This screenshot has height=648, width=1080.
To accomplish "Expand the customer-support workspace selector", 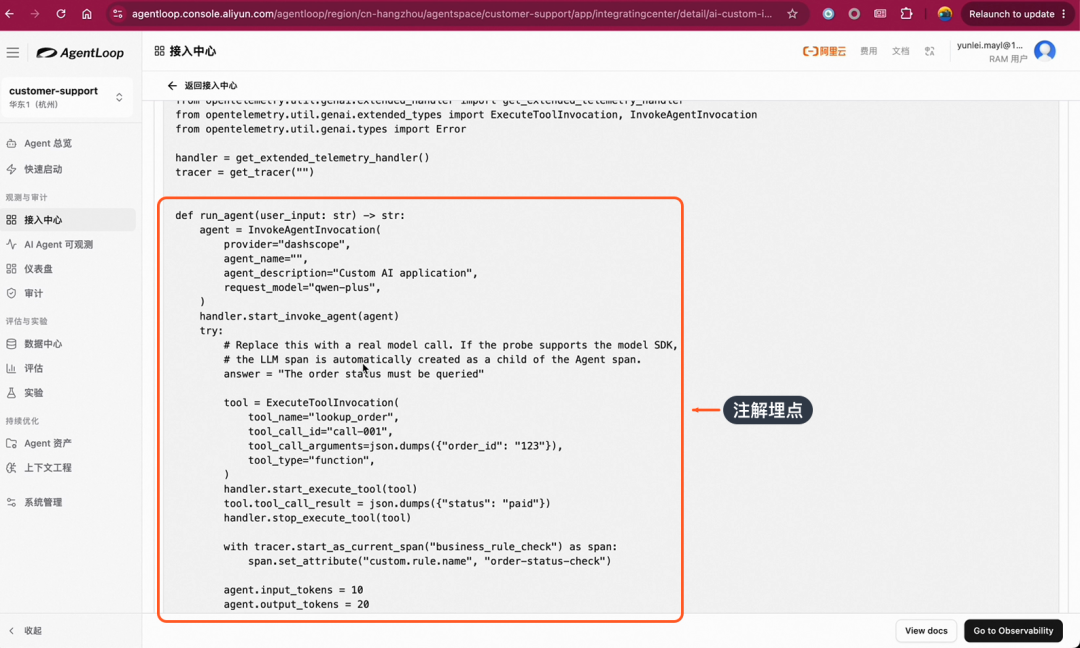I will coord(67,97).
